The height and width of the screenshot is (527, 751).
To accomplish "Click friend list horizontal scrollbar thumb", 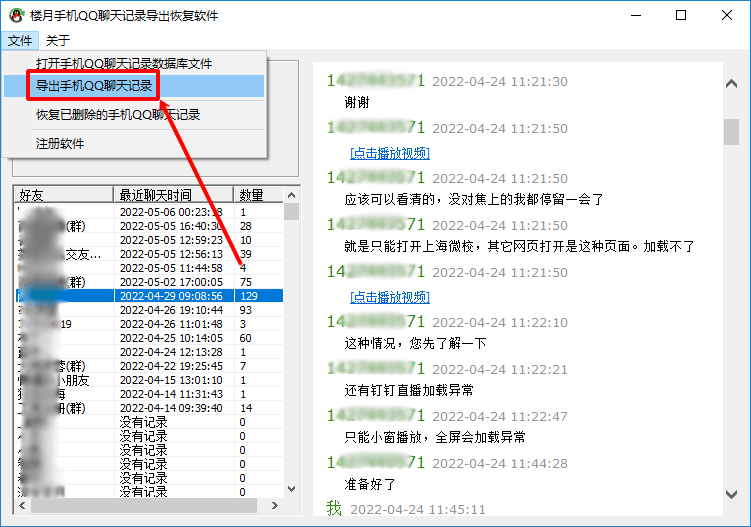I will (x=144, y=505).
